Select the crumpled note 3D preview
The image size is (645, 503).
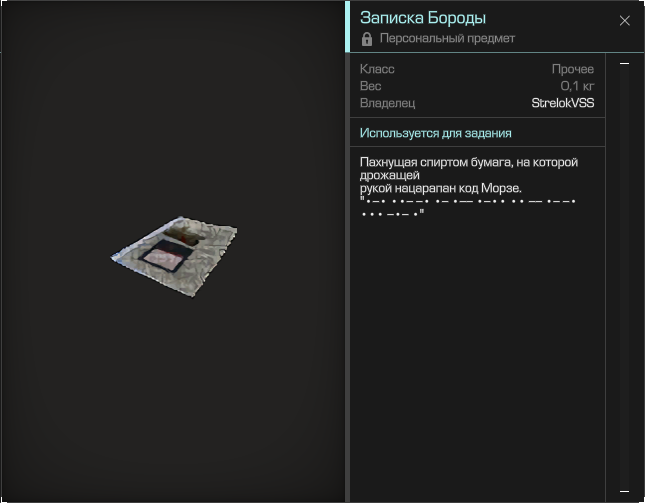174,255
